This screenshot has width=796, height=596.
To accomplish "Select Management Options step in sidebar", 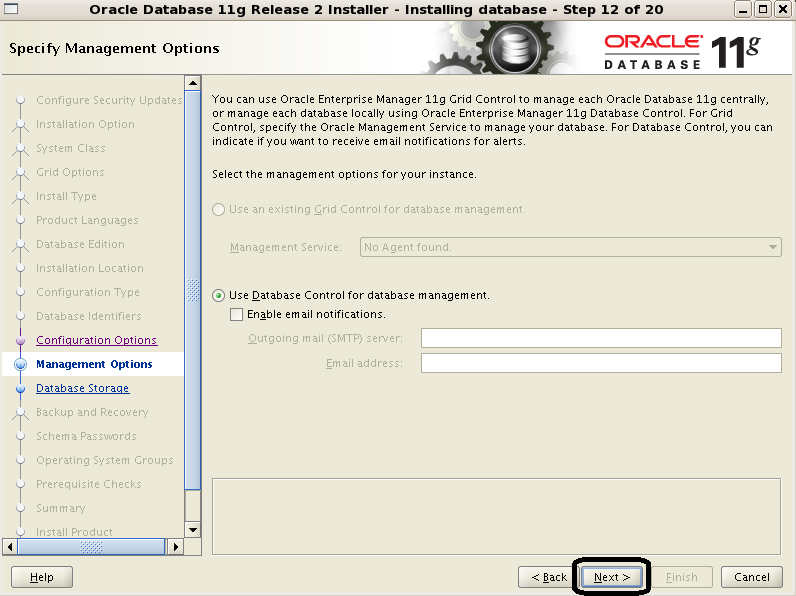I will 94,364.
